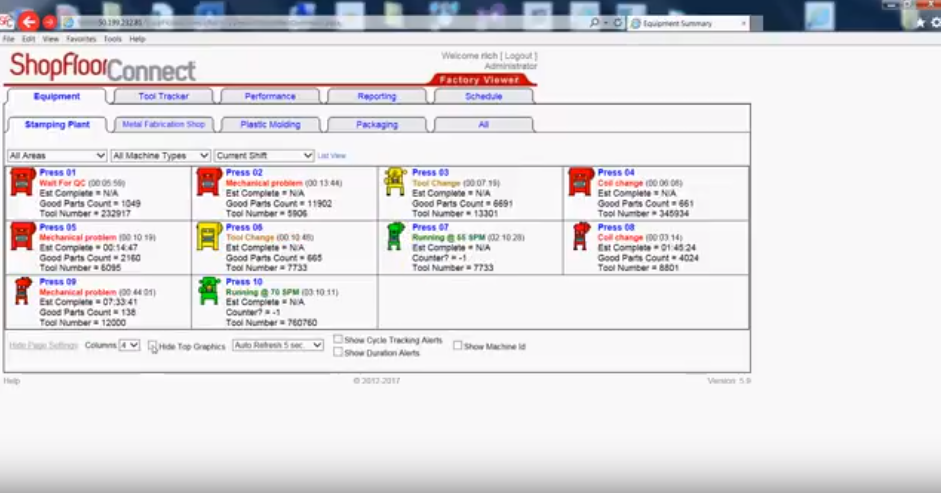This screenshot has height=493, width=941.
Task: Click the green Press 10 machine icon
Action: coord(208,291)
